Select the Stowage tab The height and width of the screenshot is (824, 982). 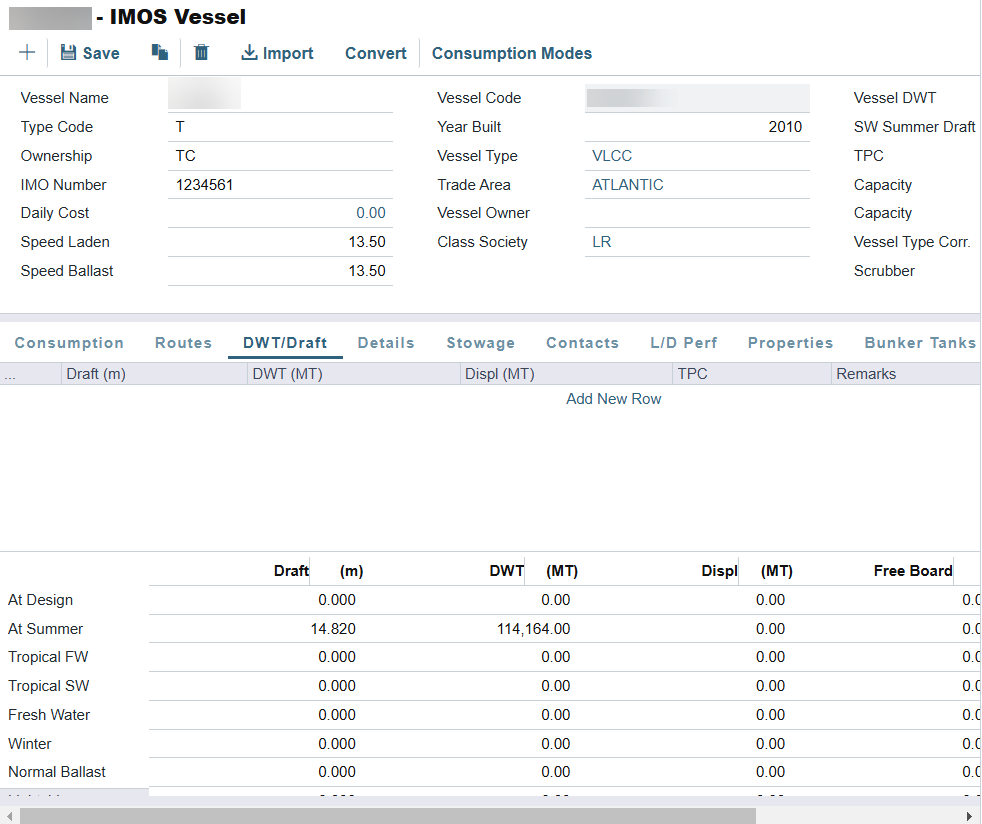click(x=480, y=343)
